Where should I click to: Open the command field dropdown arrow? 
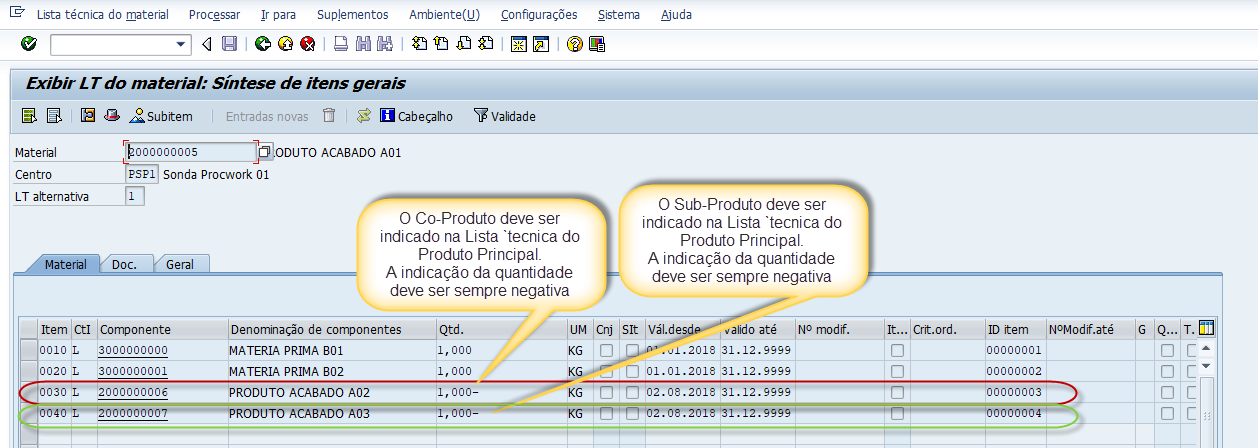(181, 44)
